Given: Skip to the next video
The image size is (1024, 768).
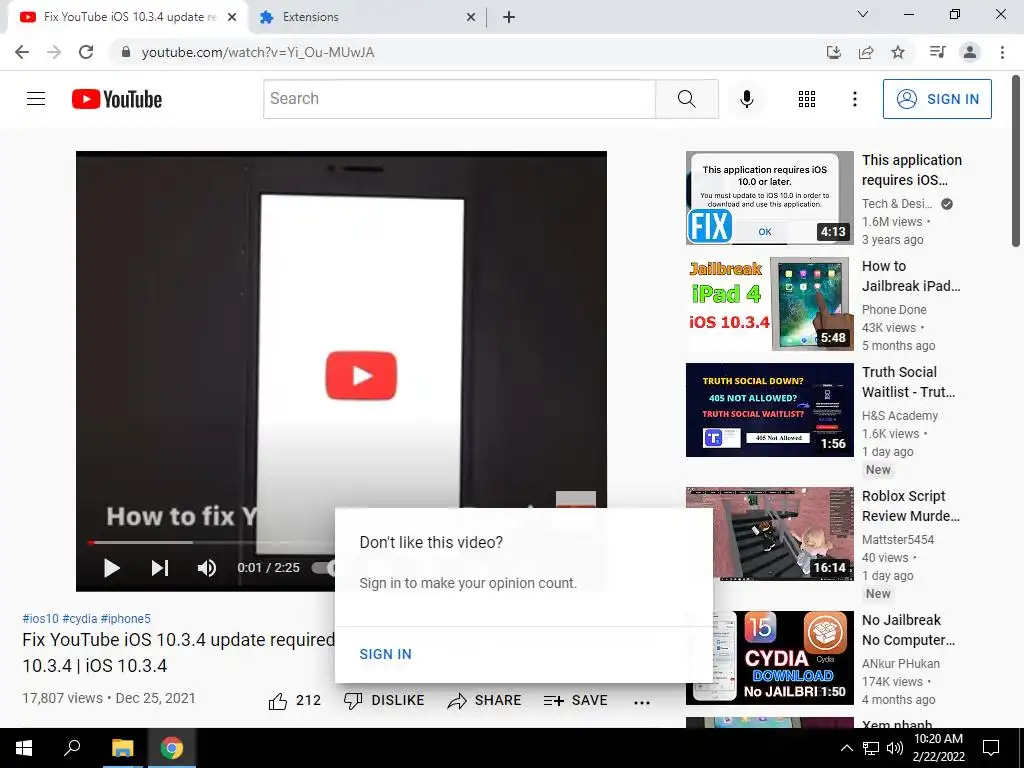Looking at the screenshot, I should [160, 568].
